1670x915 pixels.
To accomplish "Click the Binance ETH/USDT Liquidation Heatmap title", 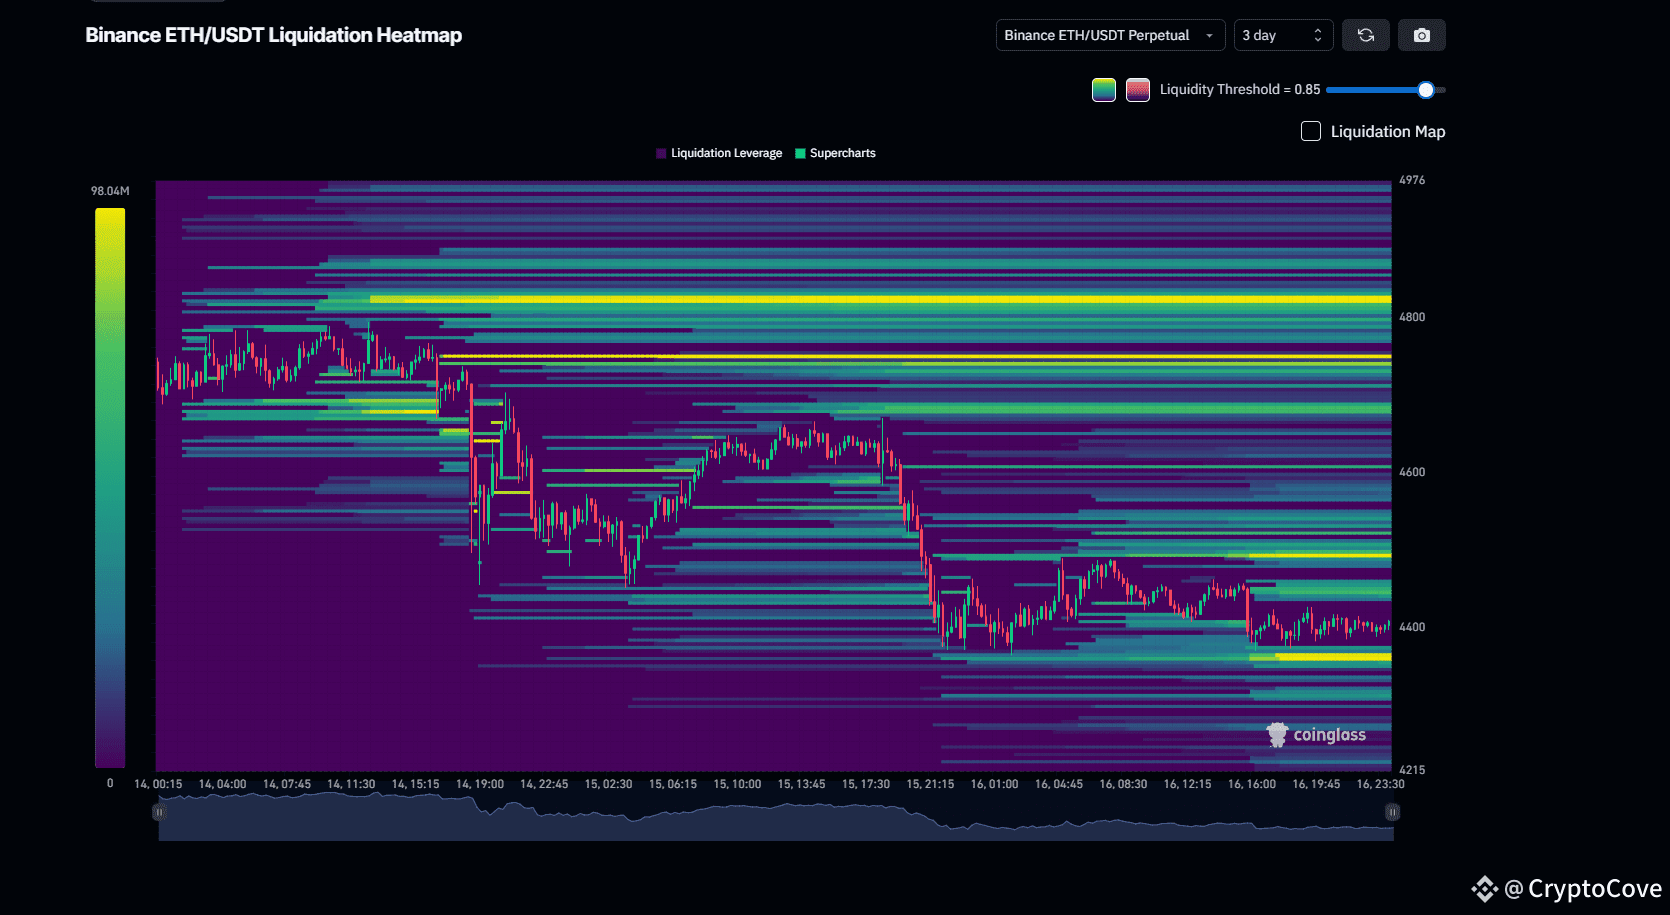I will point(274,35).
